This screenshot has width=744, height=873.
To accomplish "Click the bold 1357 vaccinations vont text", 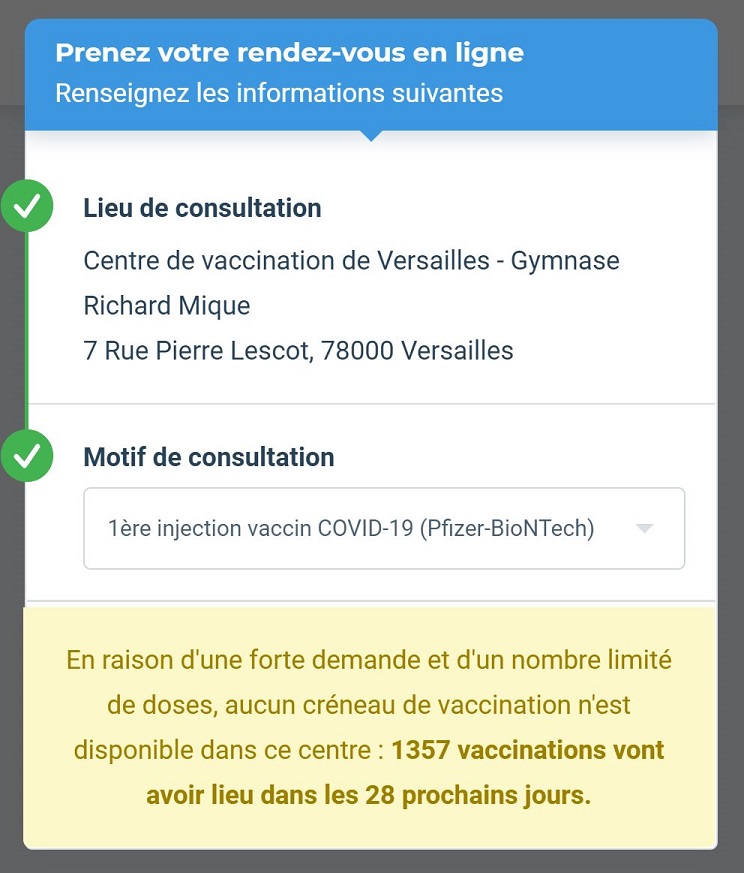I will coord(527,750).
